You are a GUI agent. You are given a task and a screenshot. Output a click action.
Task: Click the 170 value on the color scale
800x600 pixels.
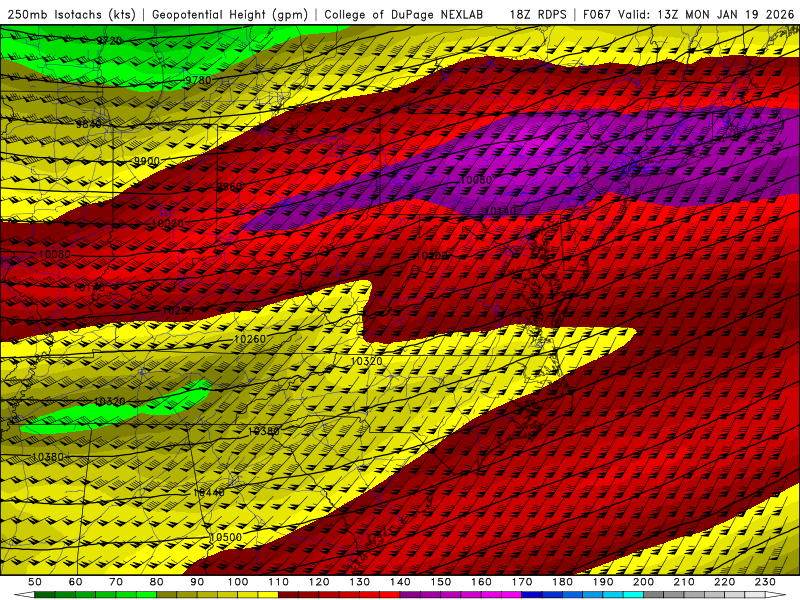[521, 582]
